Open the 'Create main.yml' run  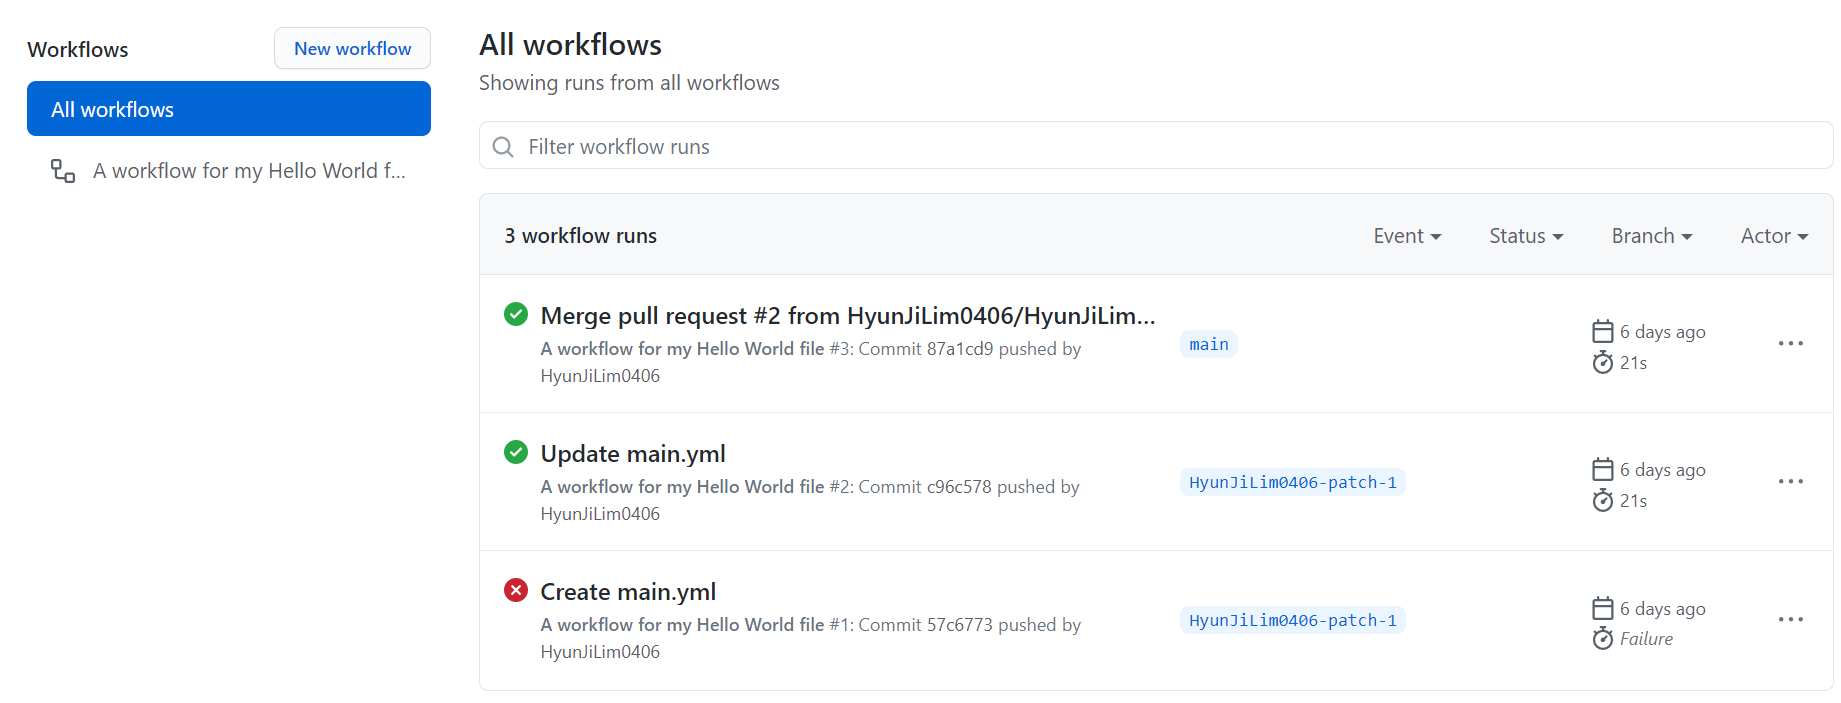628,592
